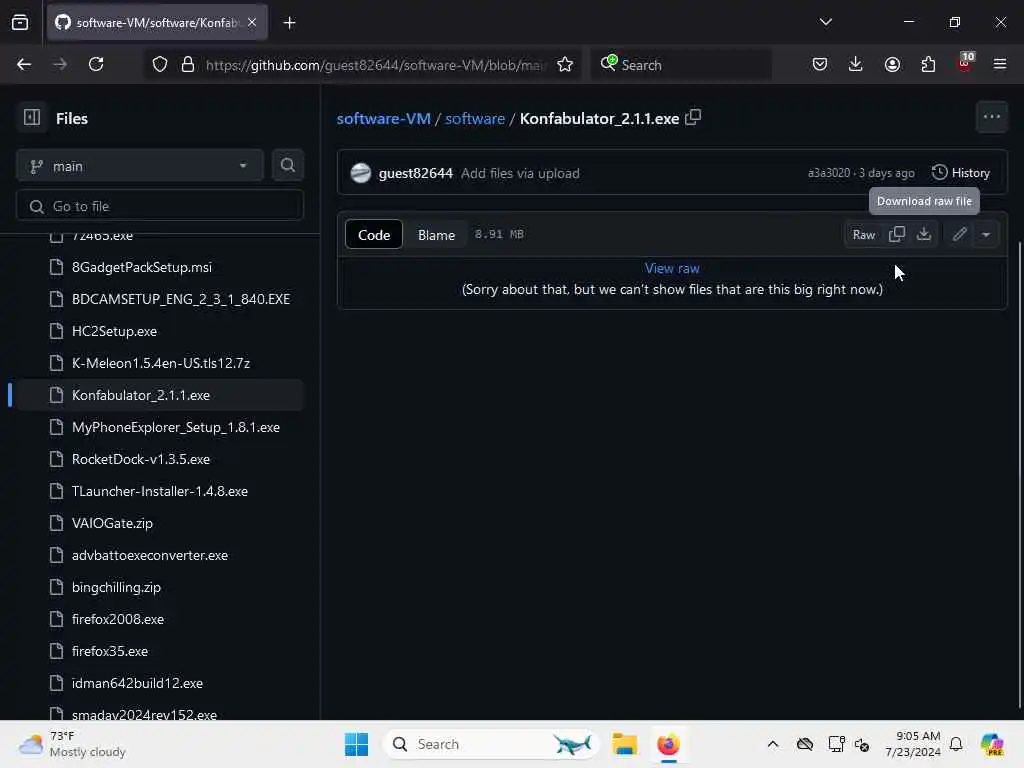Copy raw file contents icon
Screen dimensions: 1024x768
pyautogui.click(x=897, y=234)
